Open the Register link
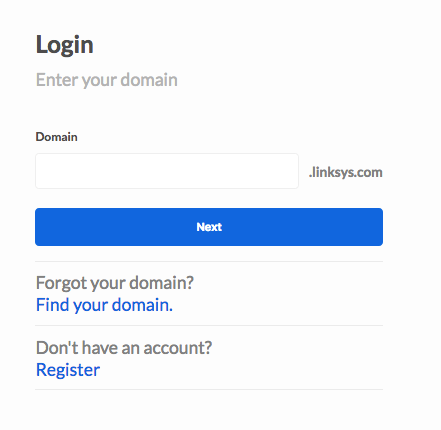441x430 pixels. tap(68, 370)
